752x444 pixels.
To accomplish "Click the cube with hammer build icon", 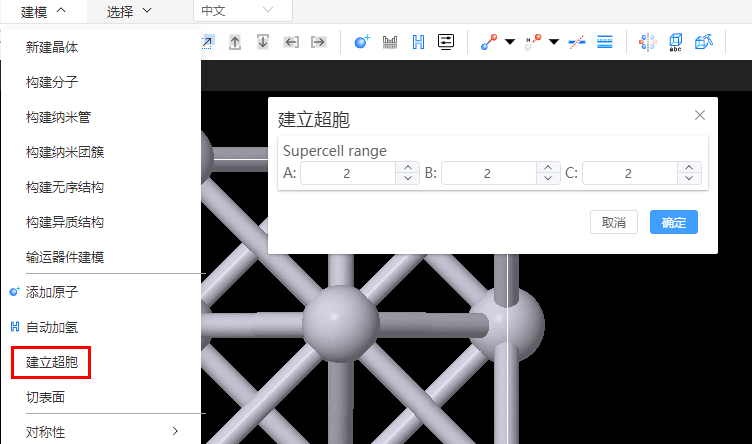I will click(x=704, y=42).
